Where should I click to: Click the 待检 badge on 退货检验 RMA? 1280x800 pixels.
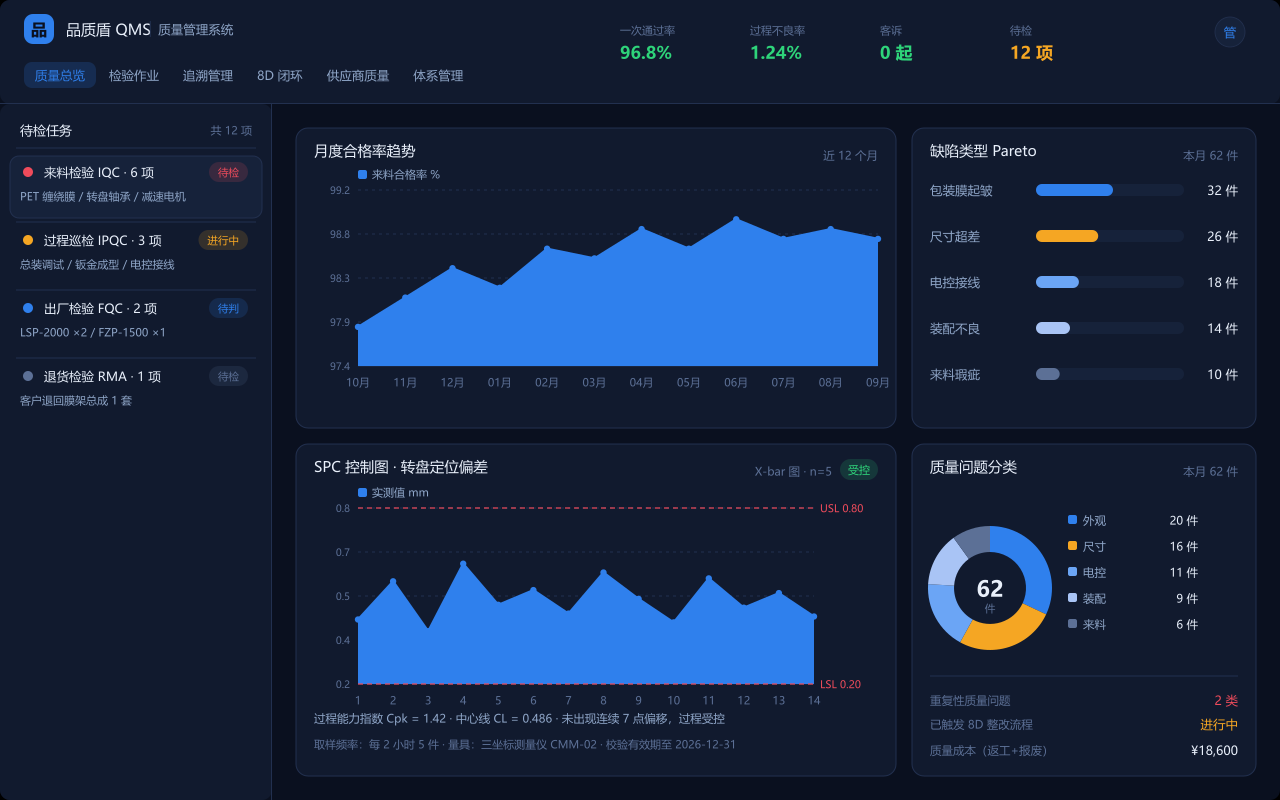click(x=228, y=376)
